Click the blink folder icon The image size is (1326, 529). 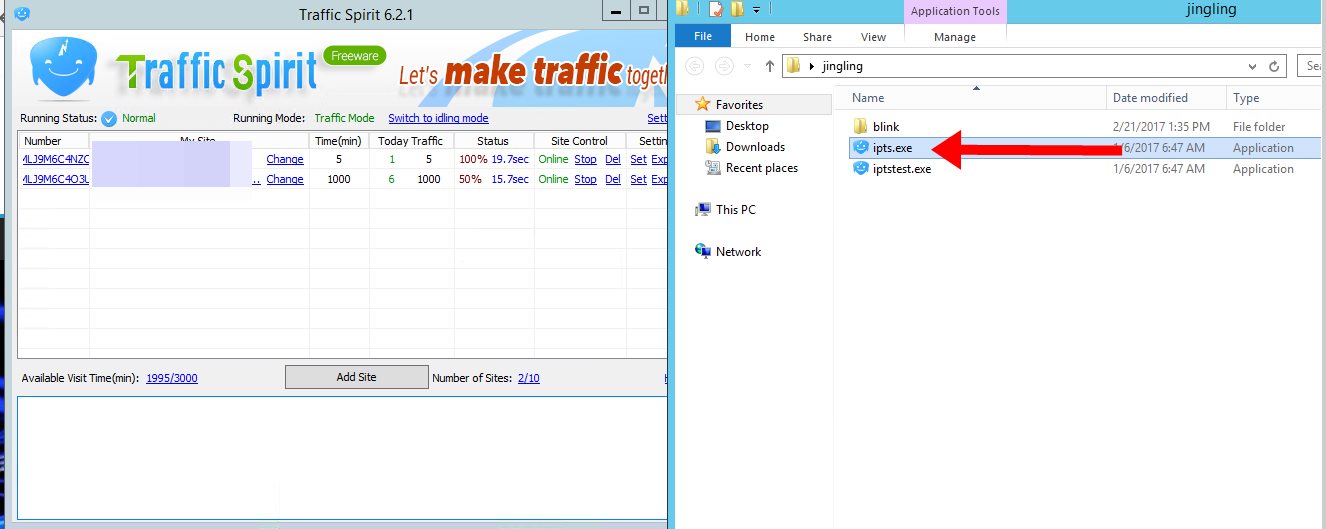[x=860, y=127]
